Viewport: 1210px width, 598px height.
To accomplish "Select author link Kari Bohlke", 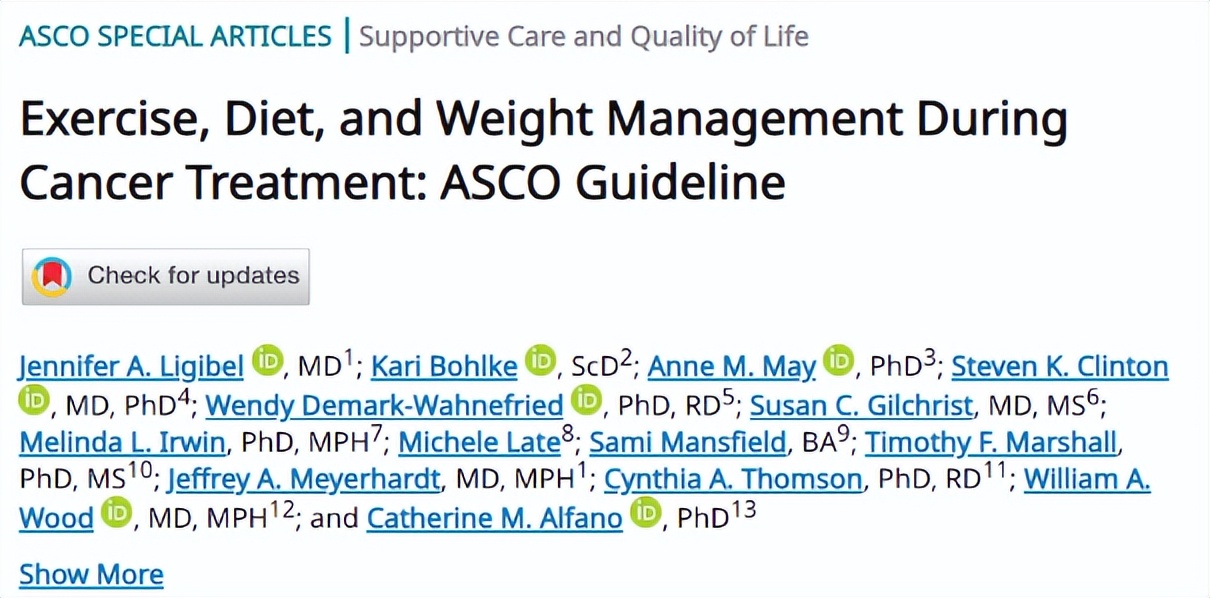I will point(444,367).
